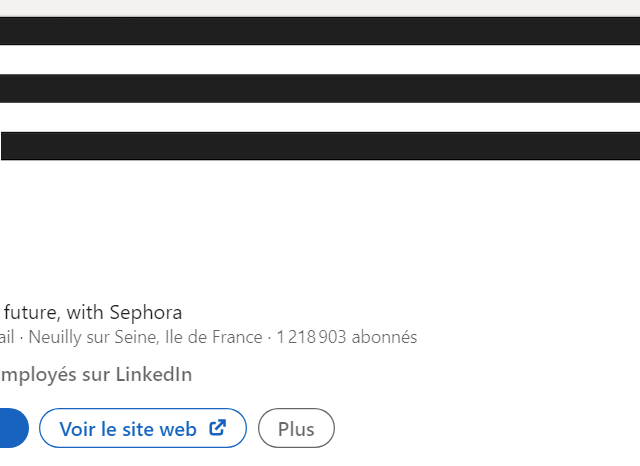Click white gap between middle and bottom stripes
Image resolution: width=640 pixels, height=466 pixels.
point(320,118)
